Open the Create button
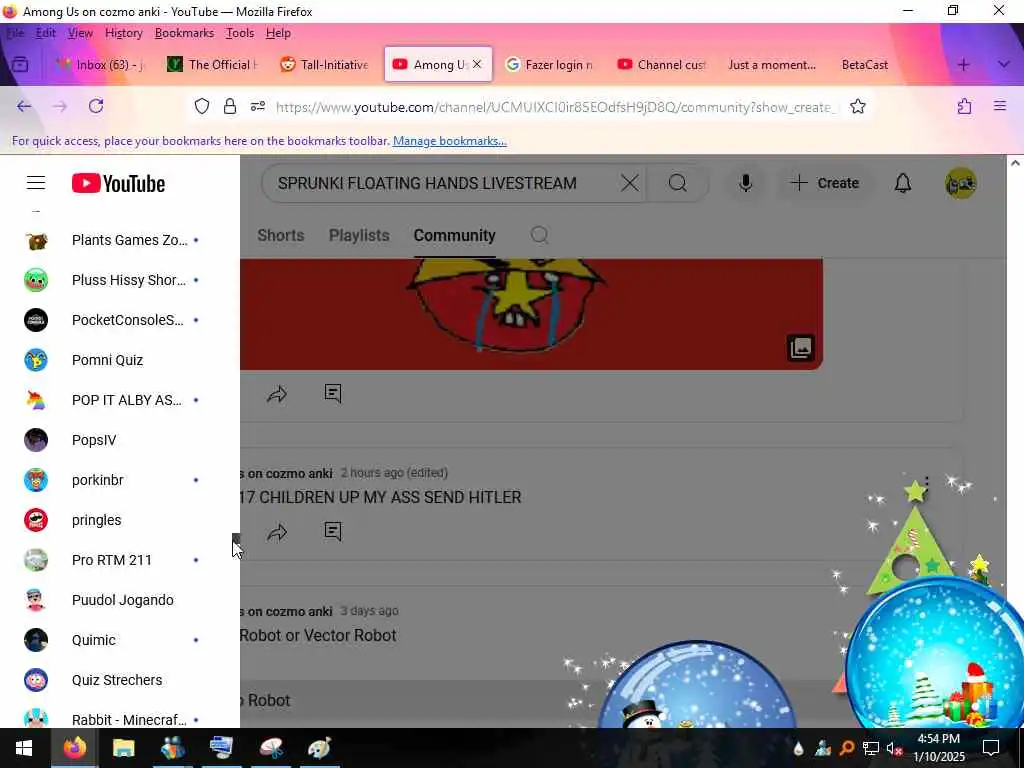1024x768 pixels. (825, 183)
